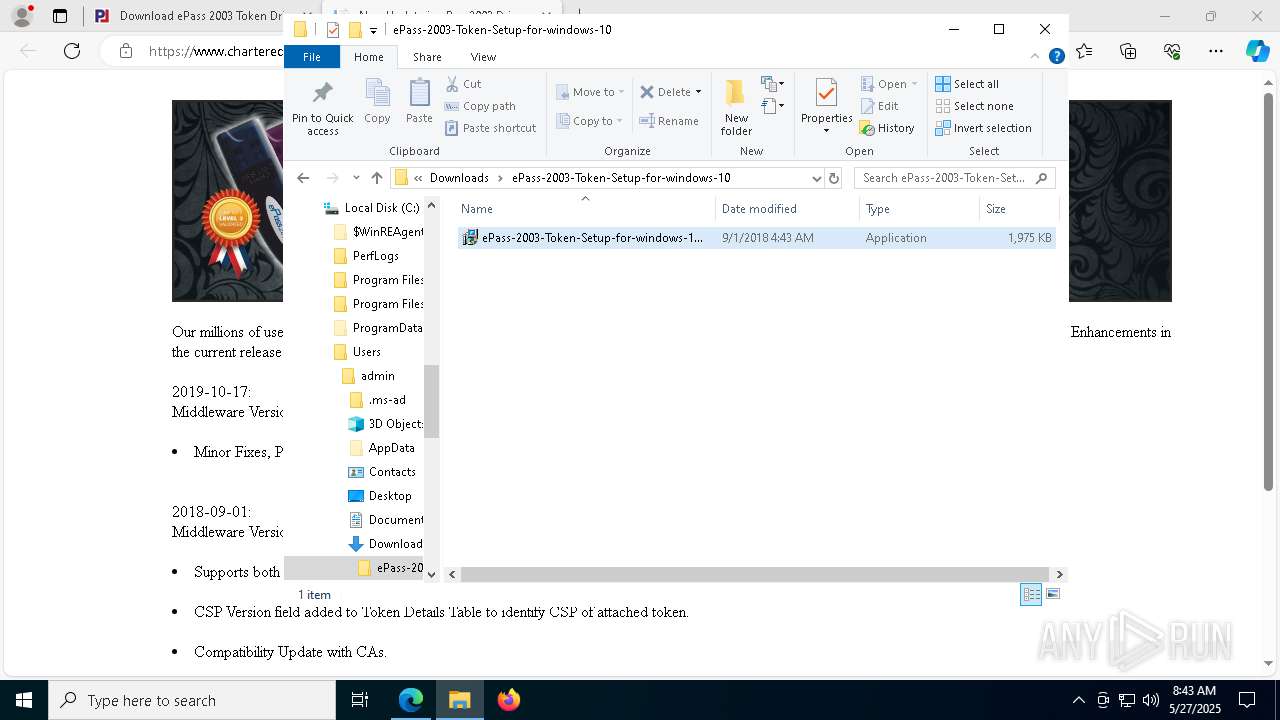
Task: Open the Delete options arrow
Action: pyautogui.click(x=698, y=92)
